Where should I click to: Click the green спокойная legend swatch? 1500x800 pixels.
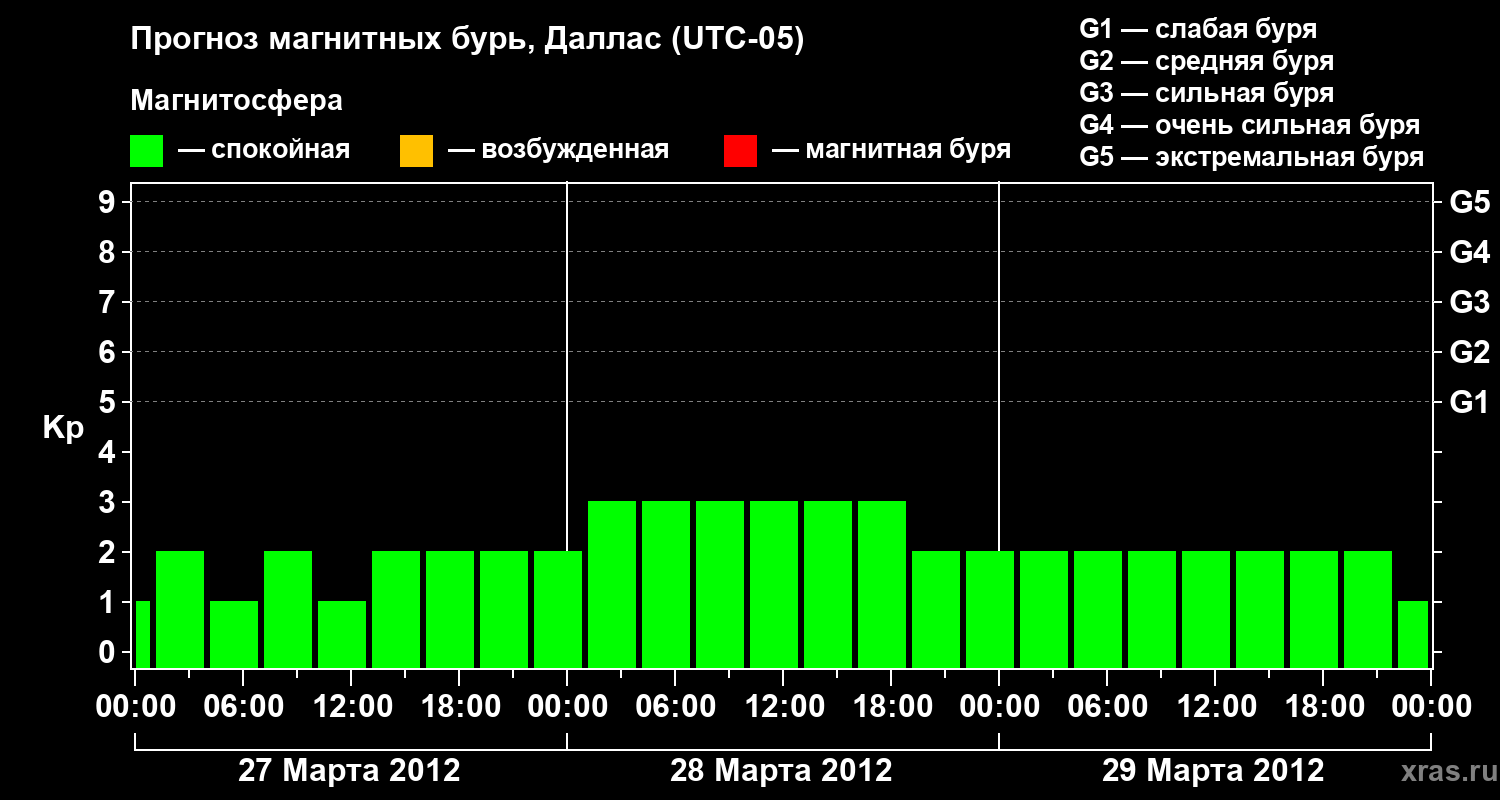tap(147, 151)
